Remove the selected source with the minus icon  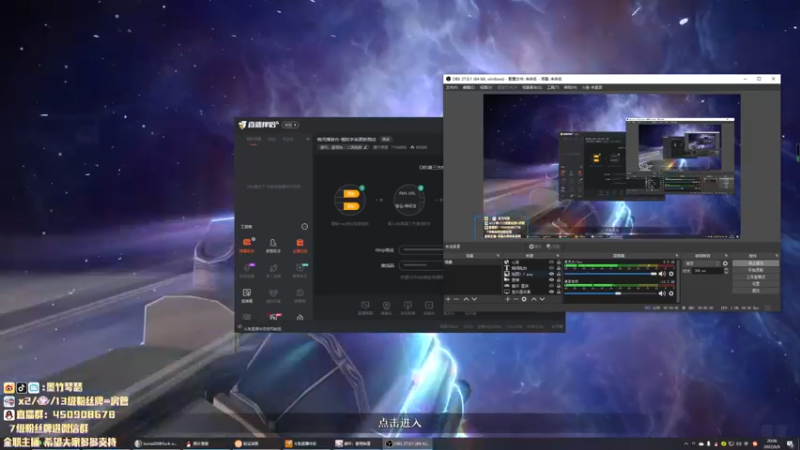coord(516,299)
